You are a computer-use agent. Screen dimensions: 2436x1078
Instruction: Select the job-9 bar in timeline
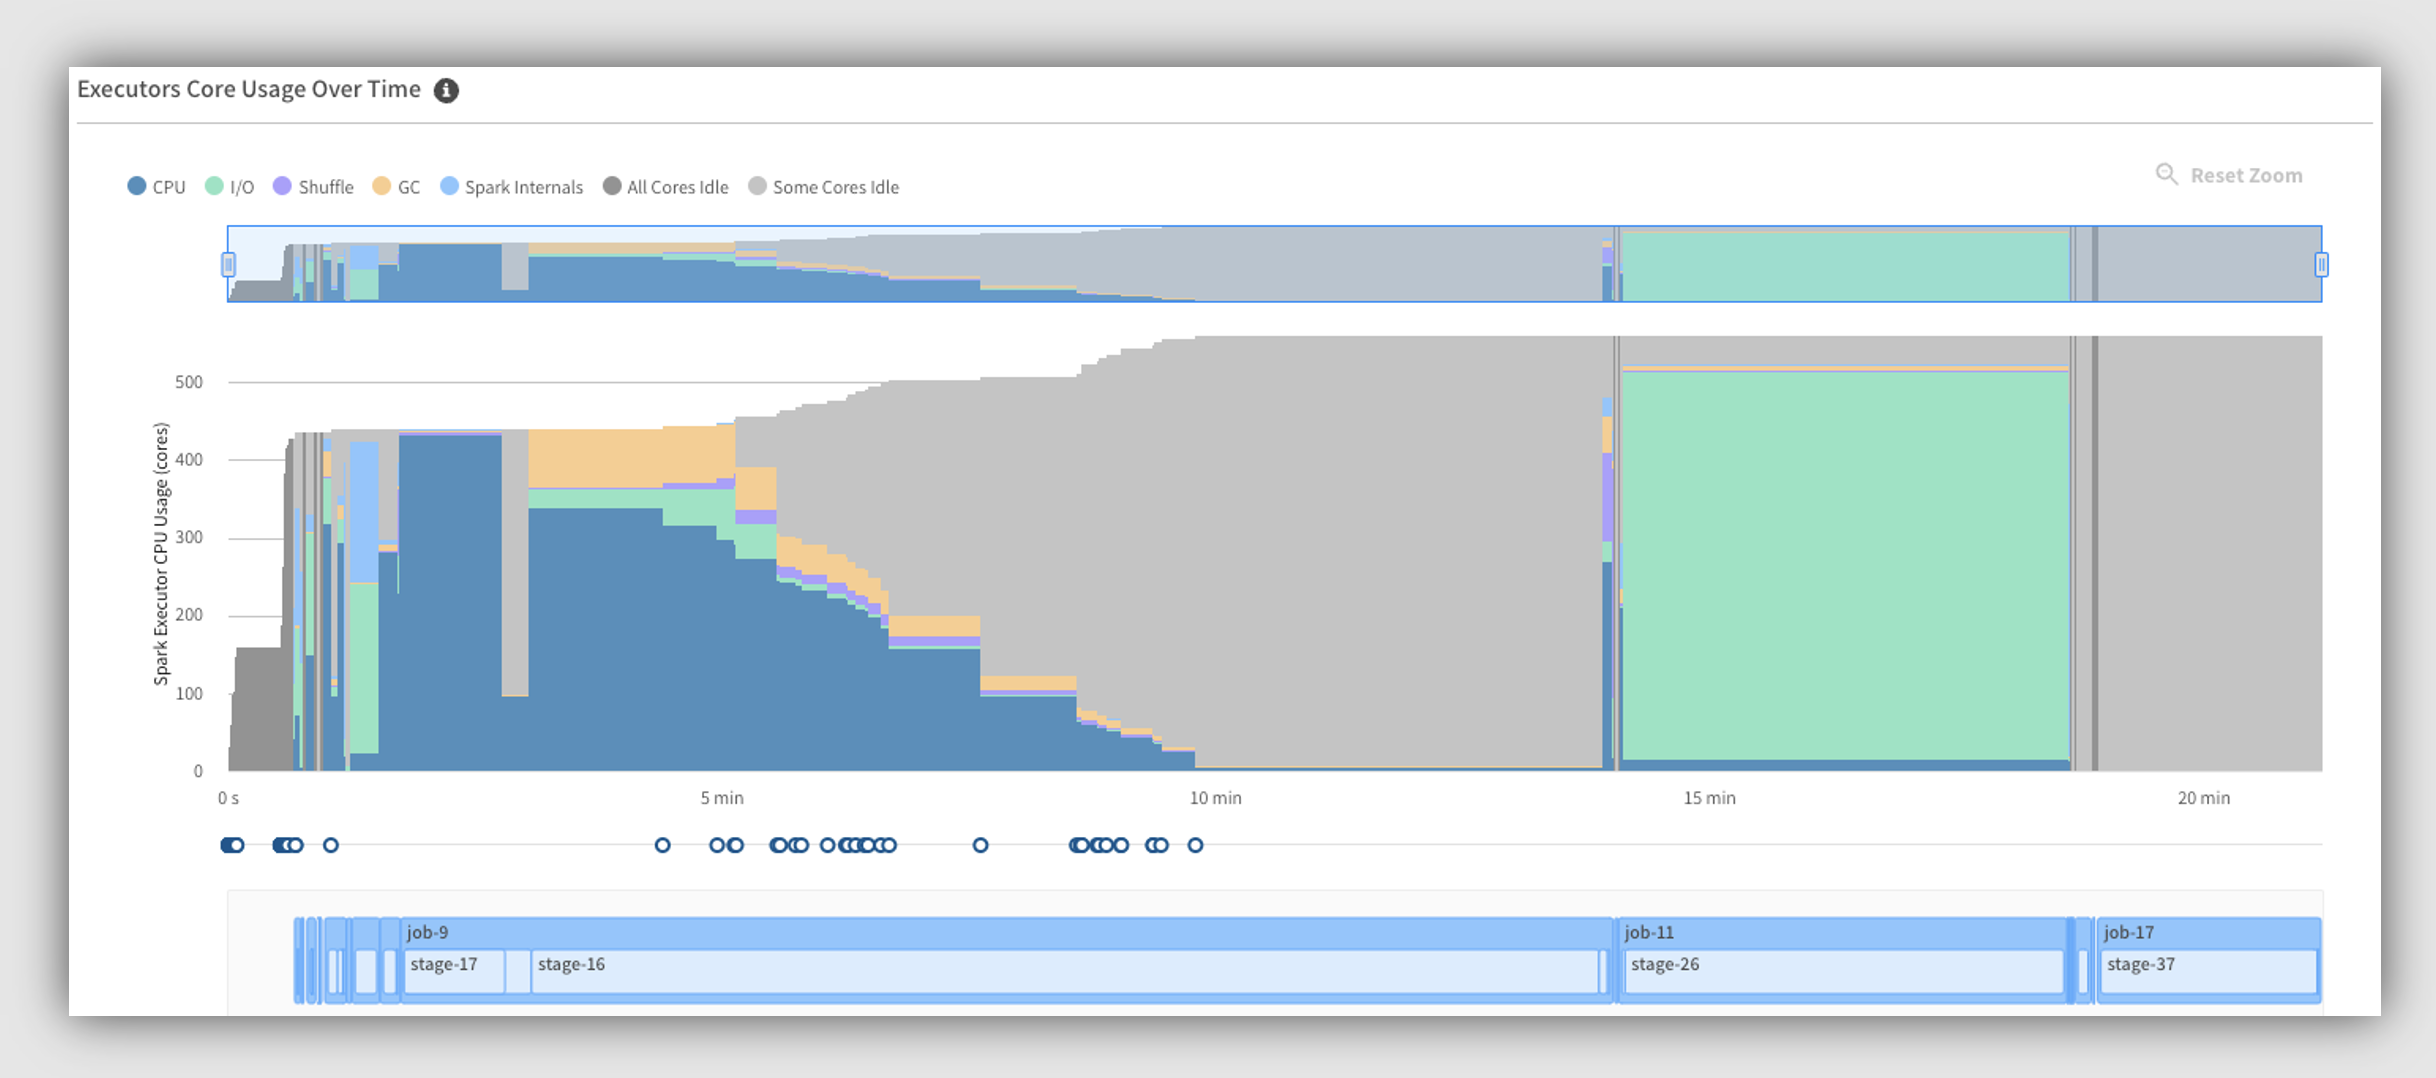(x=1000, y=932)
